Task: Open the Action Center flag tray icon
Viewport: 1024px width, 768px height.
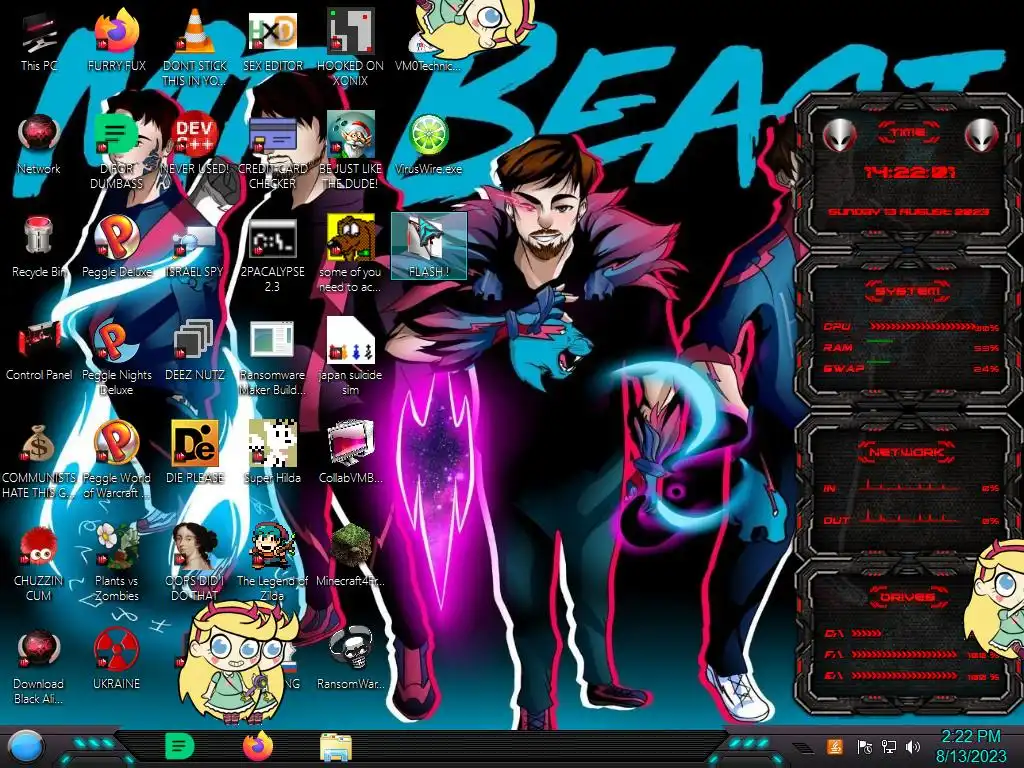Action: [x=865, y=746]
